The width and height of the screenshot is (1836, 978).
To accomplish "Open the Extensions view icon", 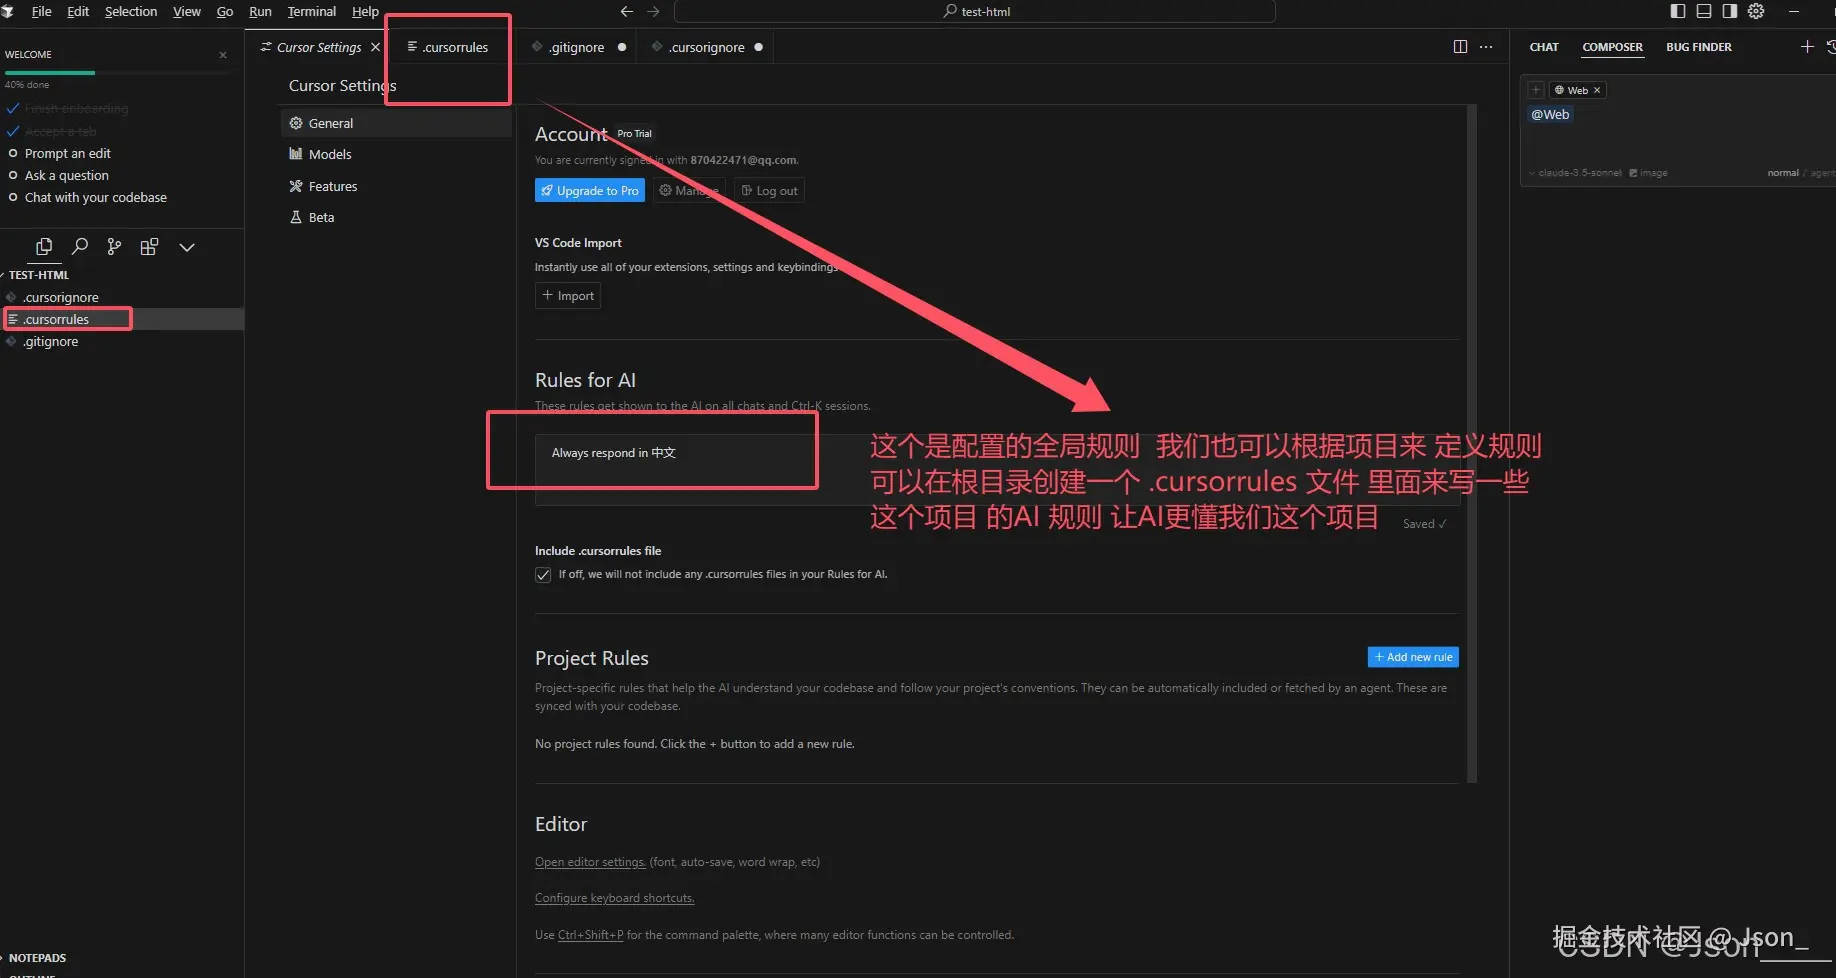I will tap(149, 247).
